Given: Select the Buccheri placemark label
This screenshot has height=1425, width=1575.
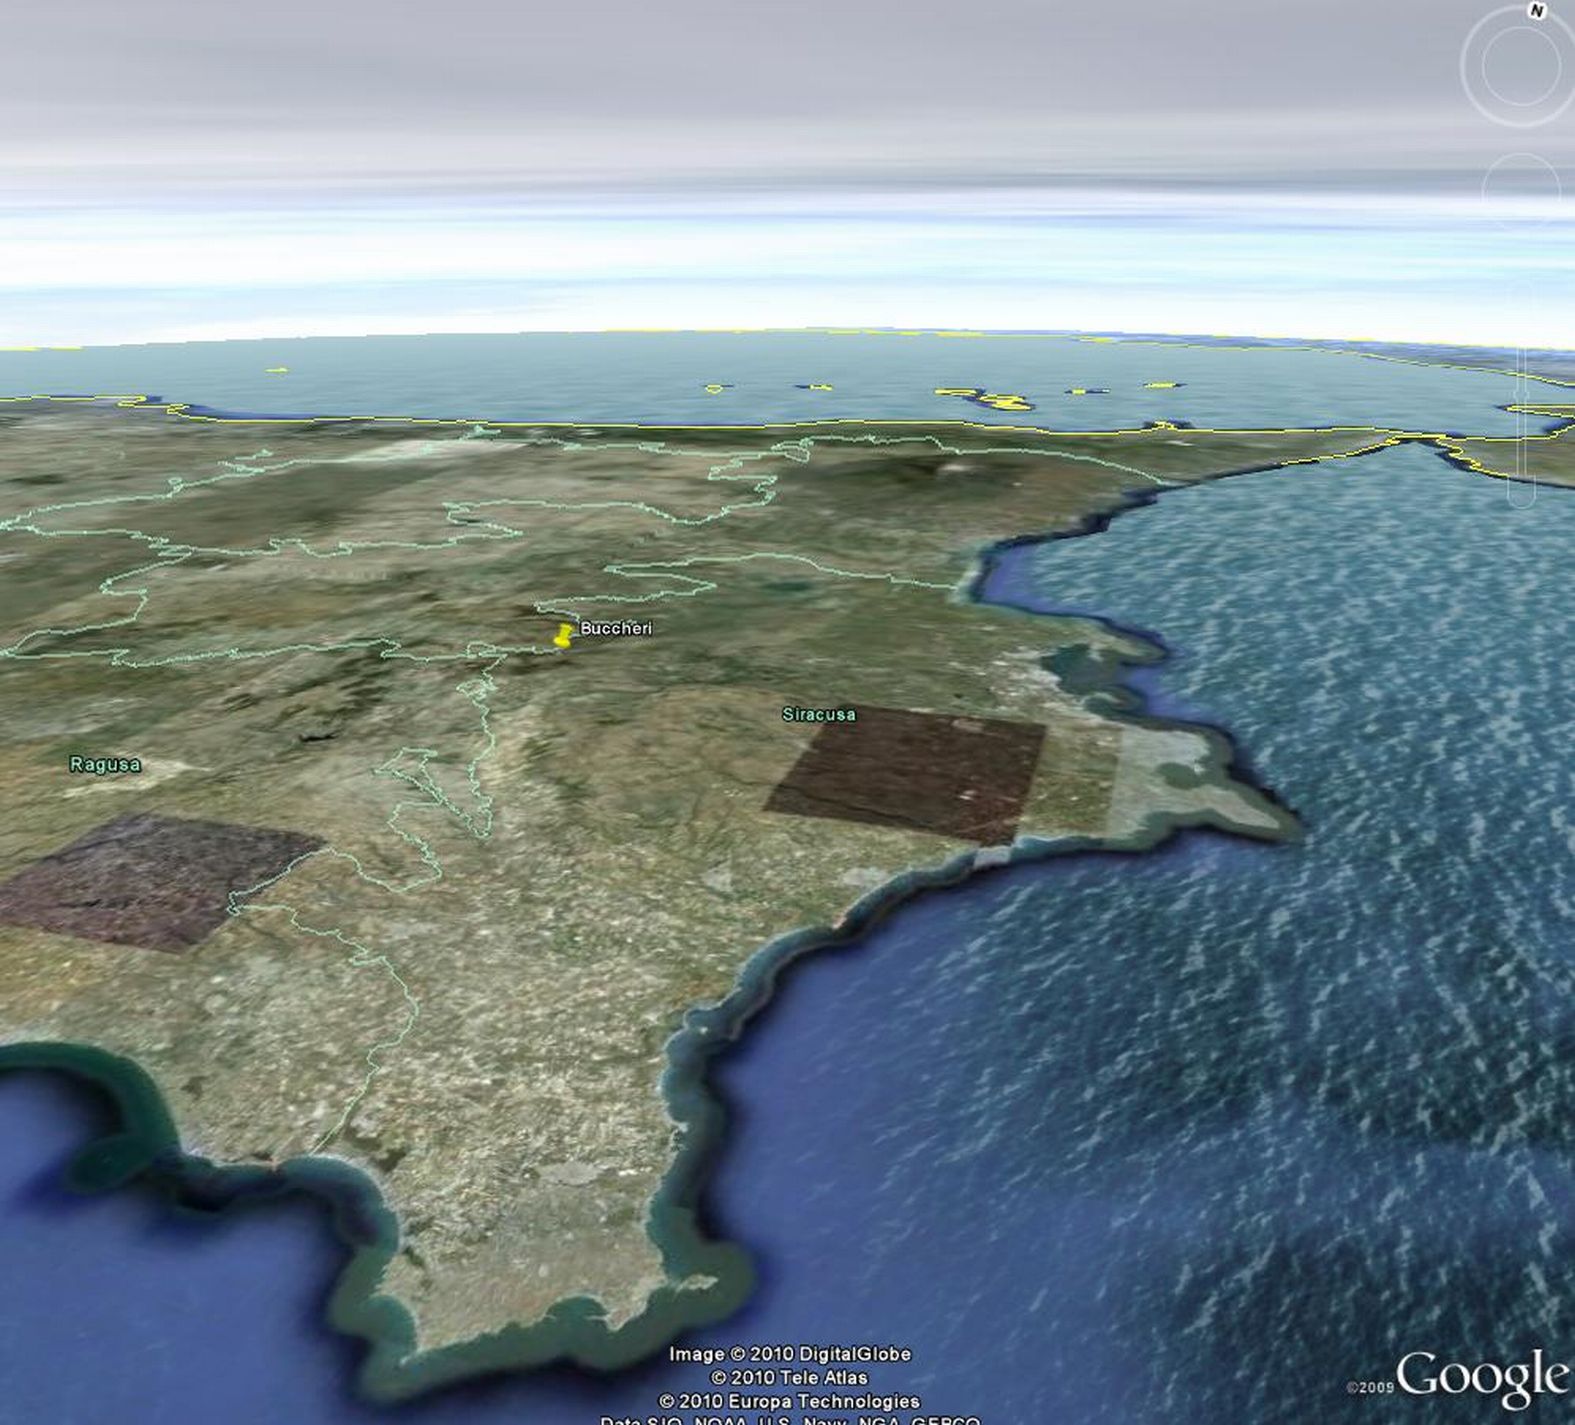Looking at the screenshot, I should click(616, 628).
